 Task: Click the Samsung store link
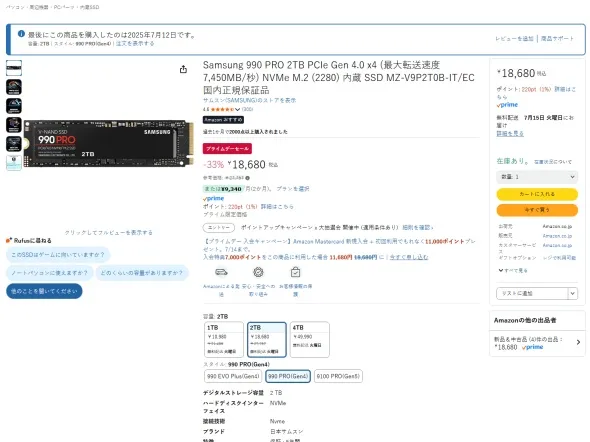tap(249, 100)
